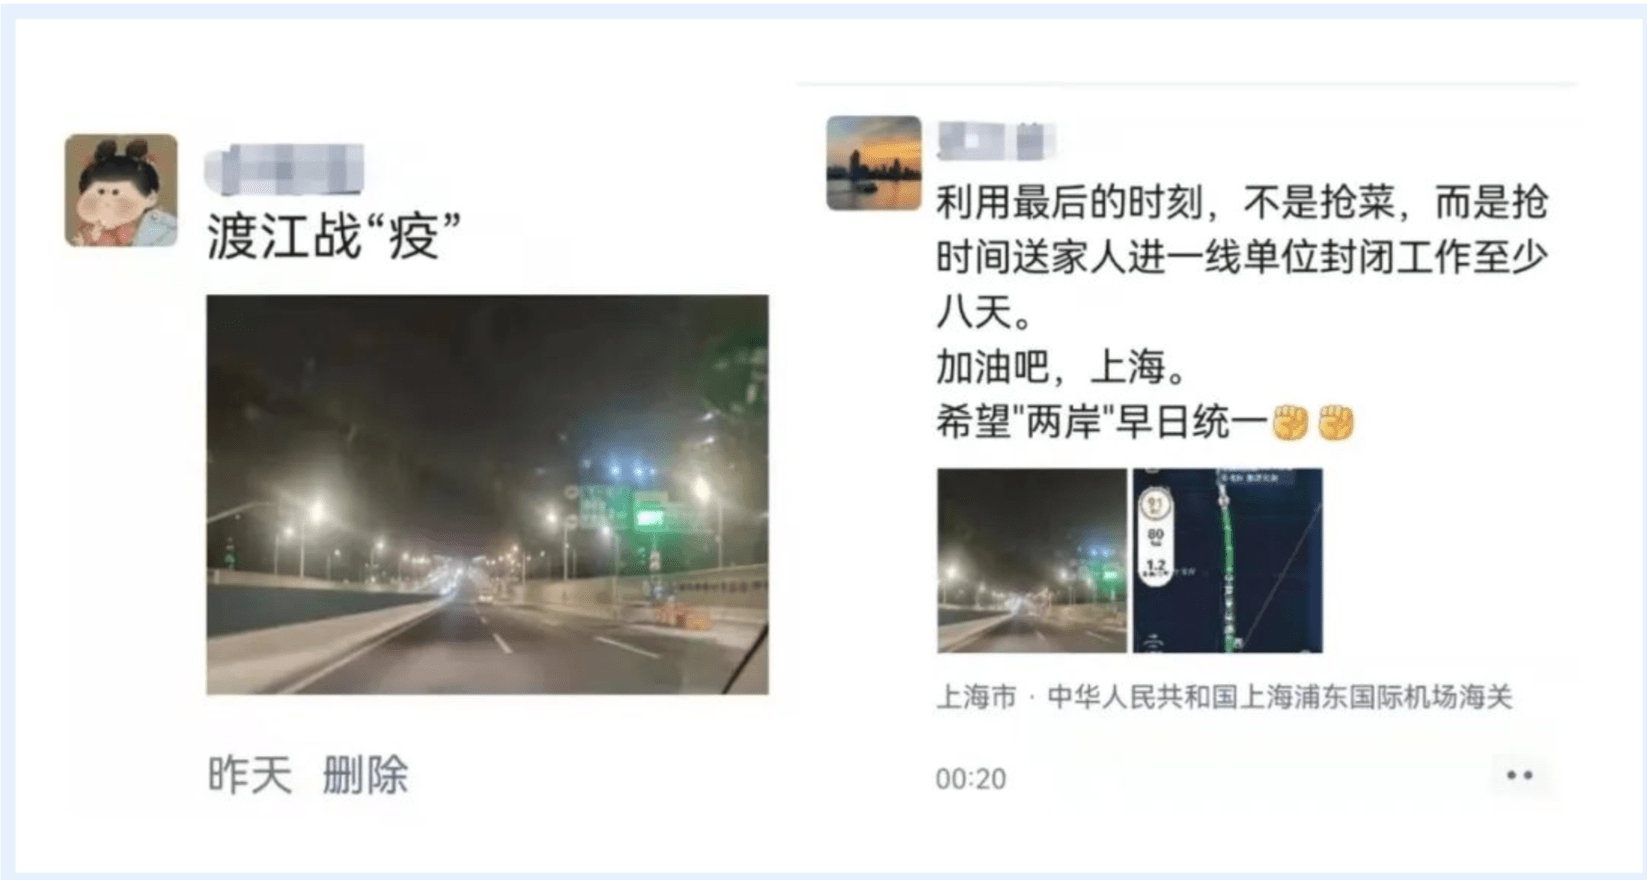
Task: Tap the blurred username on right post
Action: coord(995,140)
